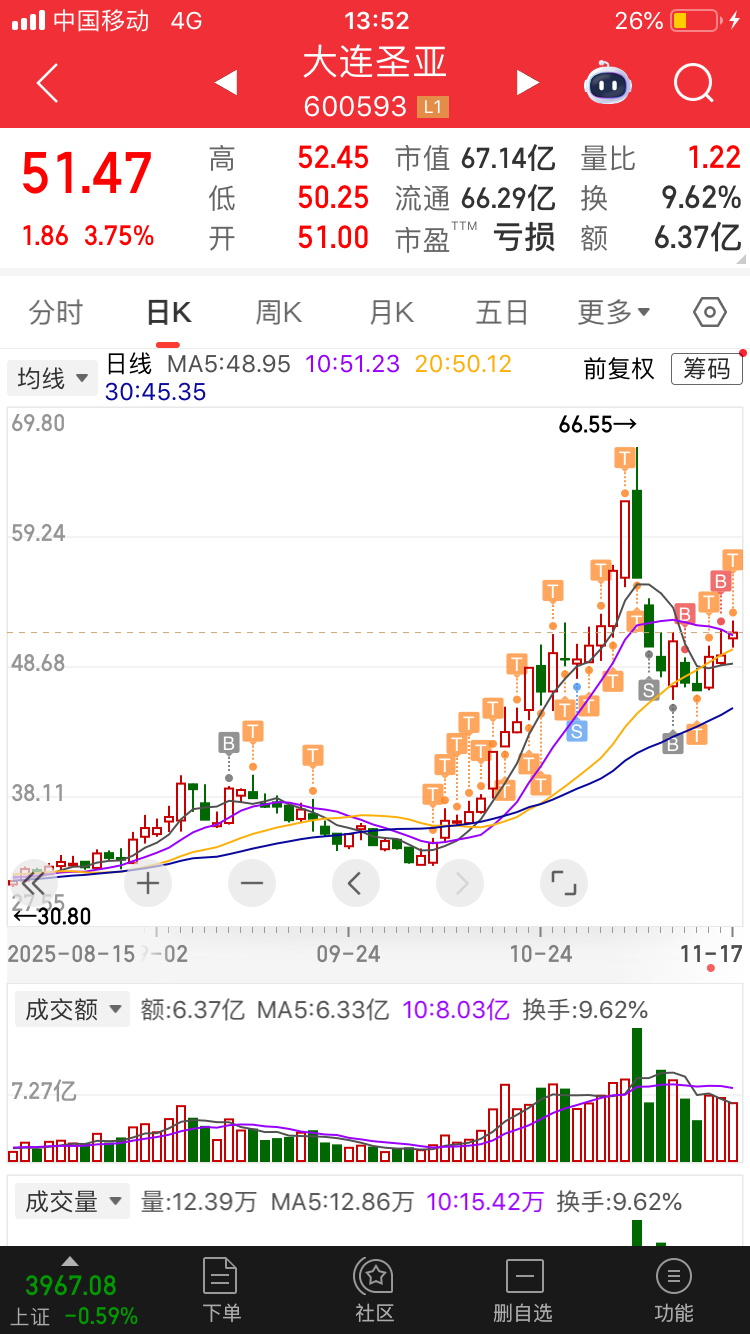Tap circulating value 66.29亿

(508, 198)
